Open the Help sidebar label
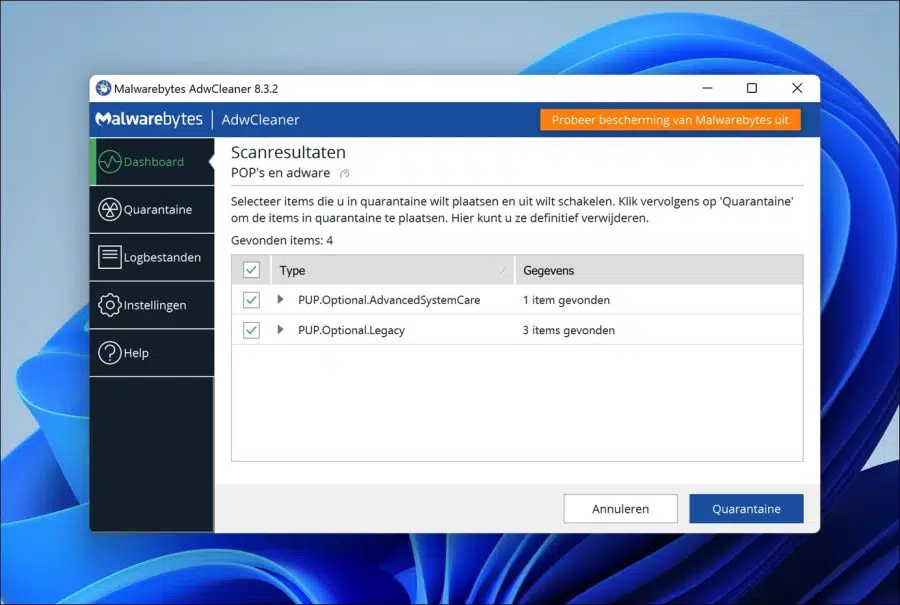Image resolution: width=900 pixels, height=605 pixels. click(137, 353)
